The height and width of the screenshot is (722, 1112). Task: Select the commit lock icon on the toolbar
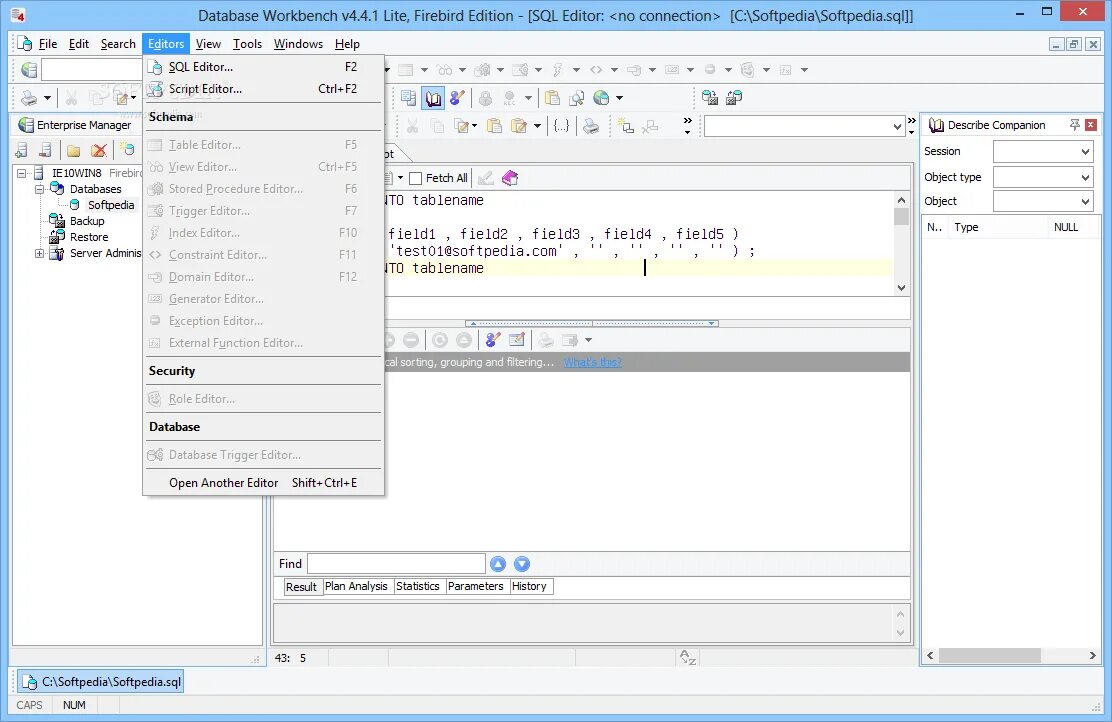click(x=484, y=97)
